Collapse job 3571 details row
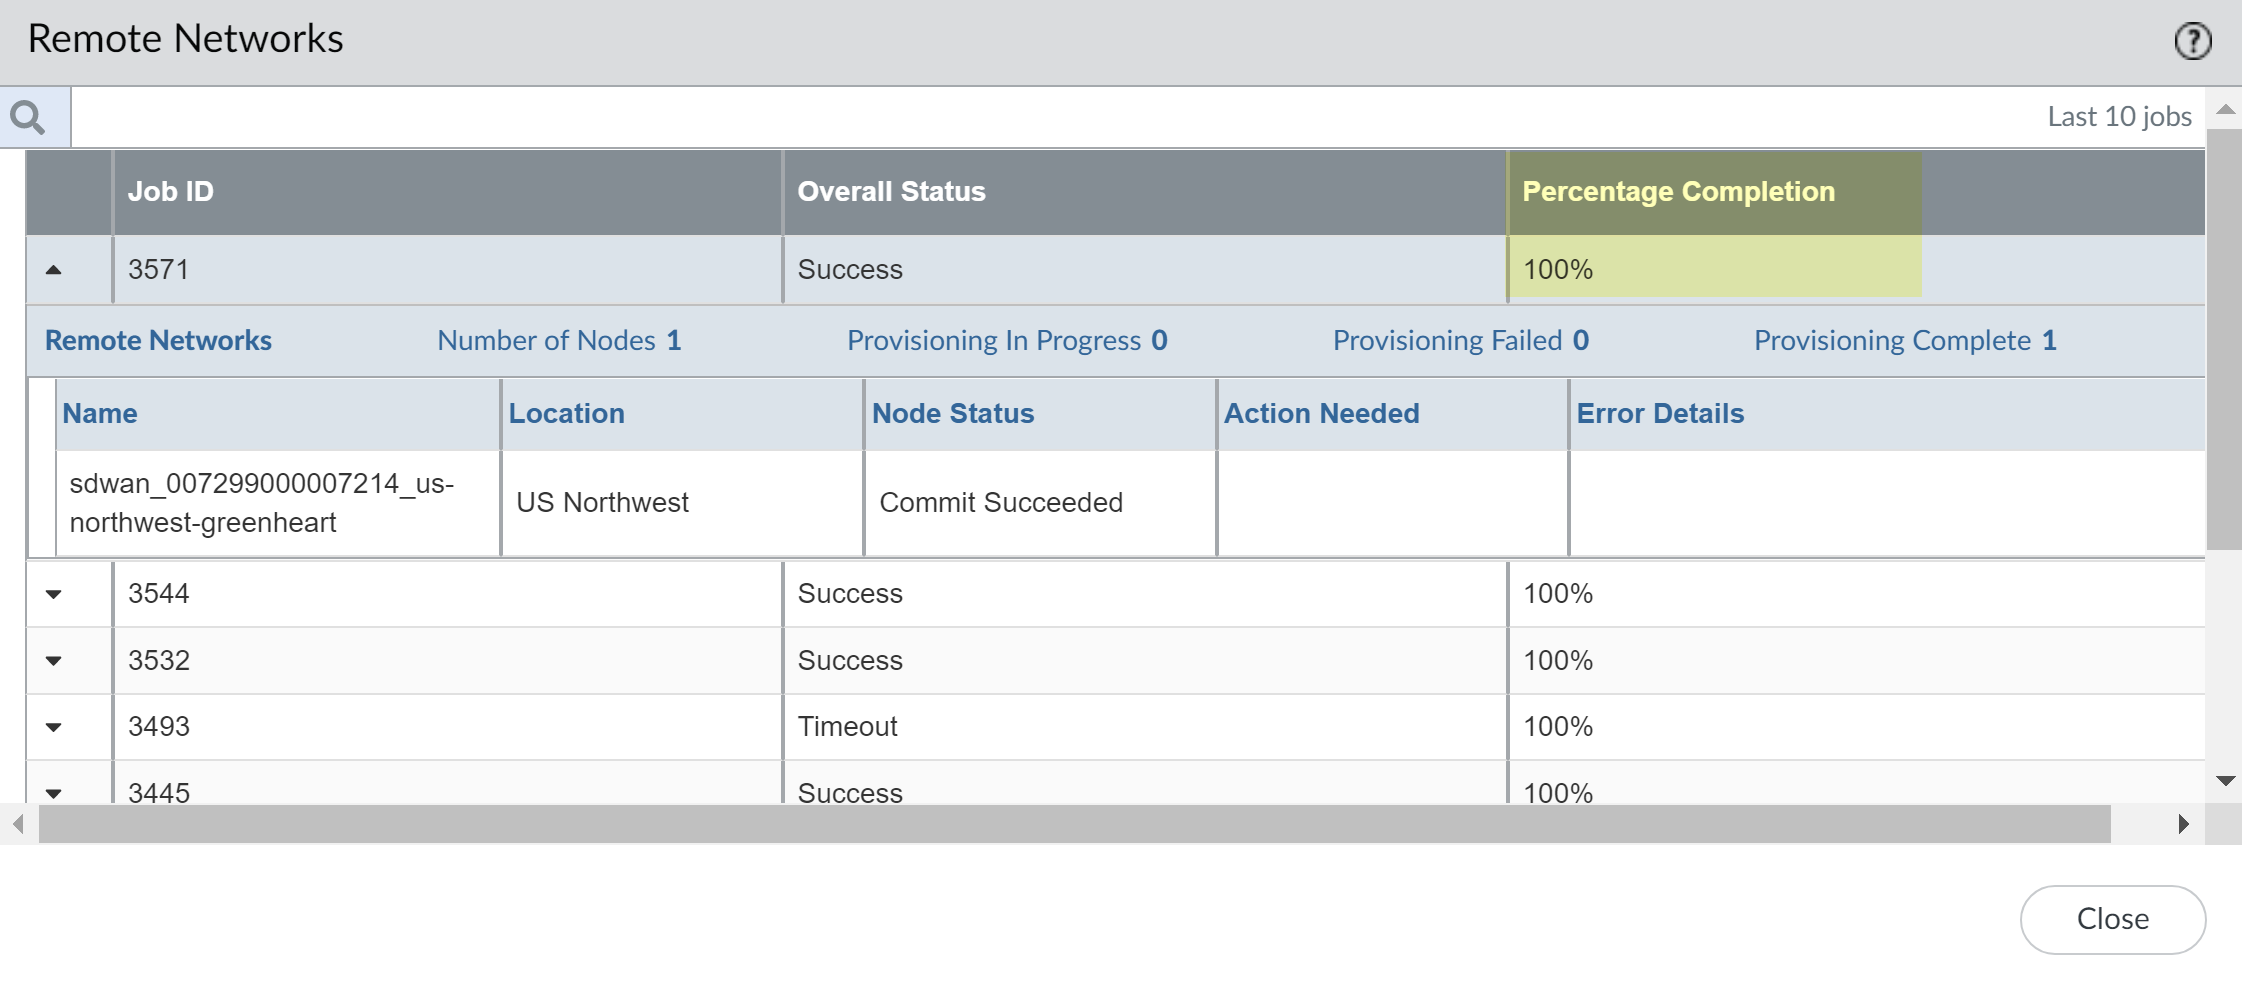 (54, 270)
